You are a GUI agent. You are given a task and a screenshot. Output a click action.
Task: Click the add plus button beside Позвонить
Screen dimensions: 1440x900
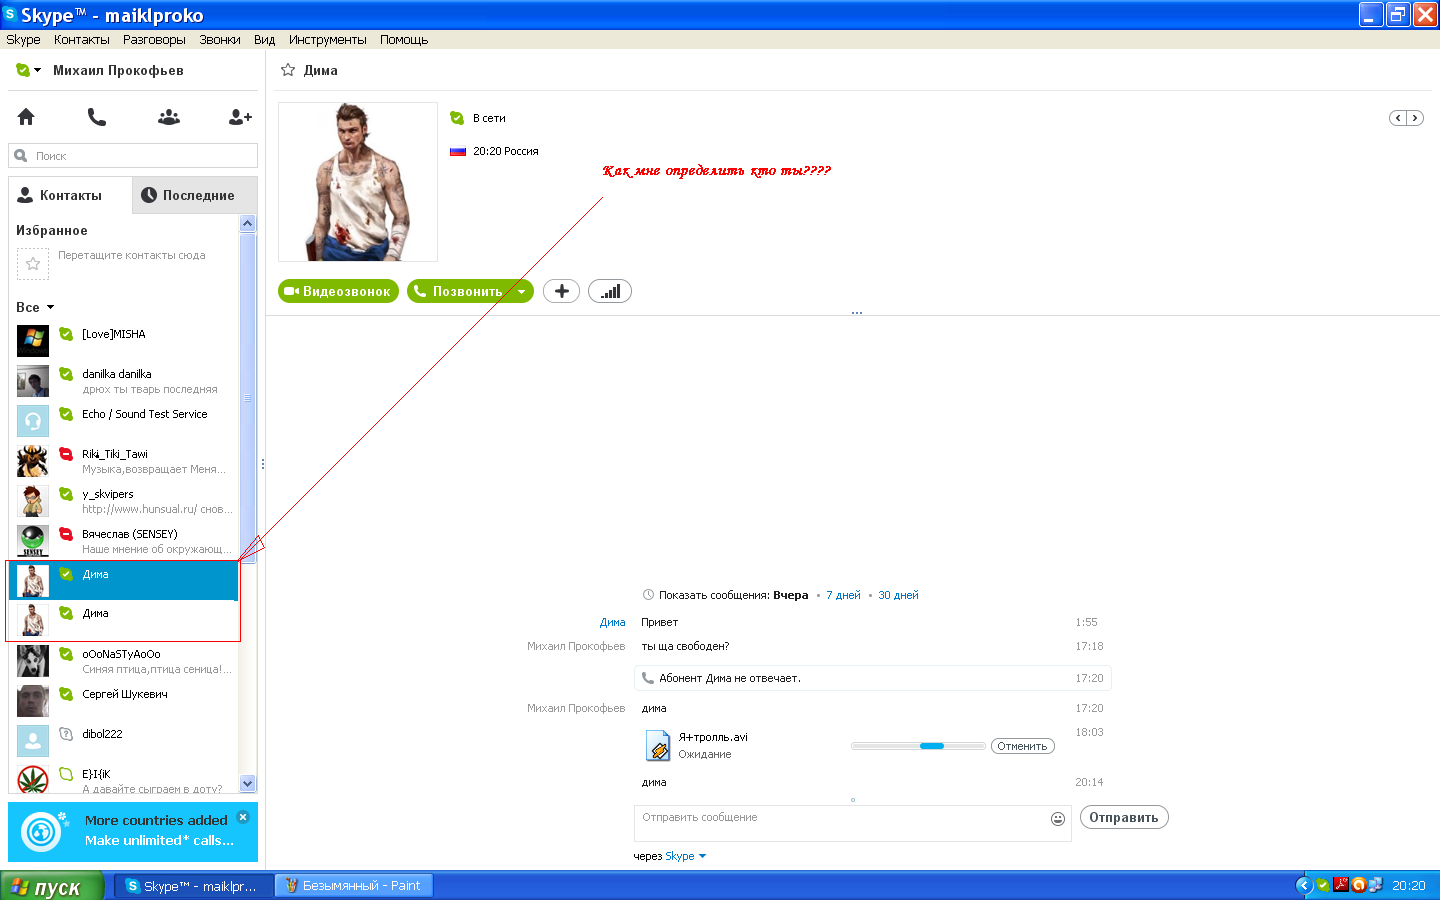[561, 291]
